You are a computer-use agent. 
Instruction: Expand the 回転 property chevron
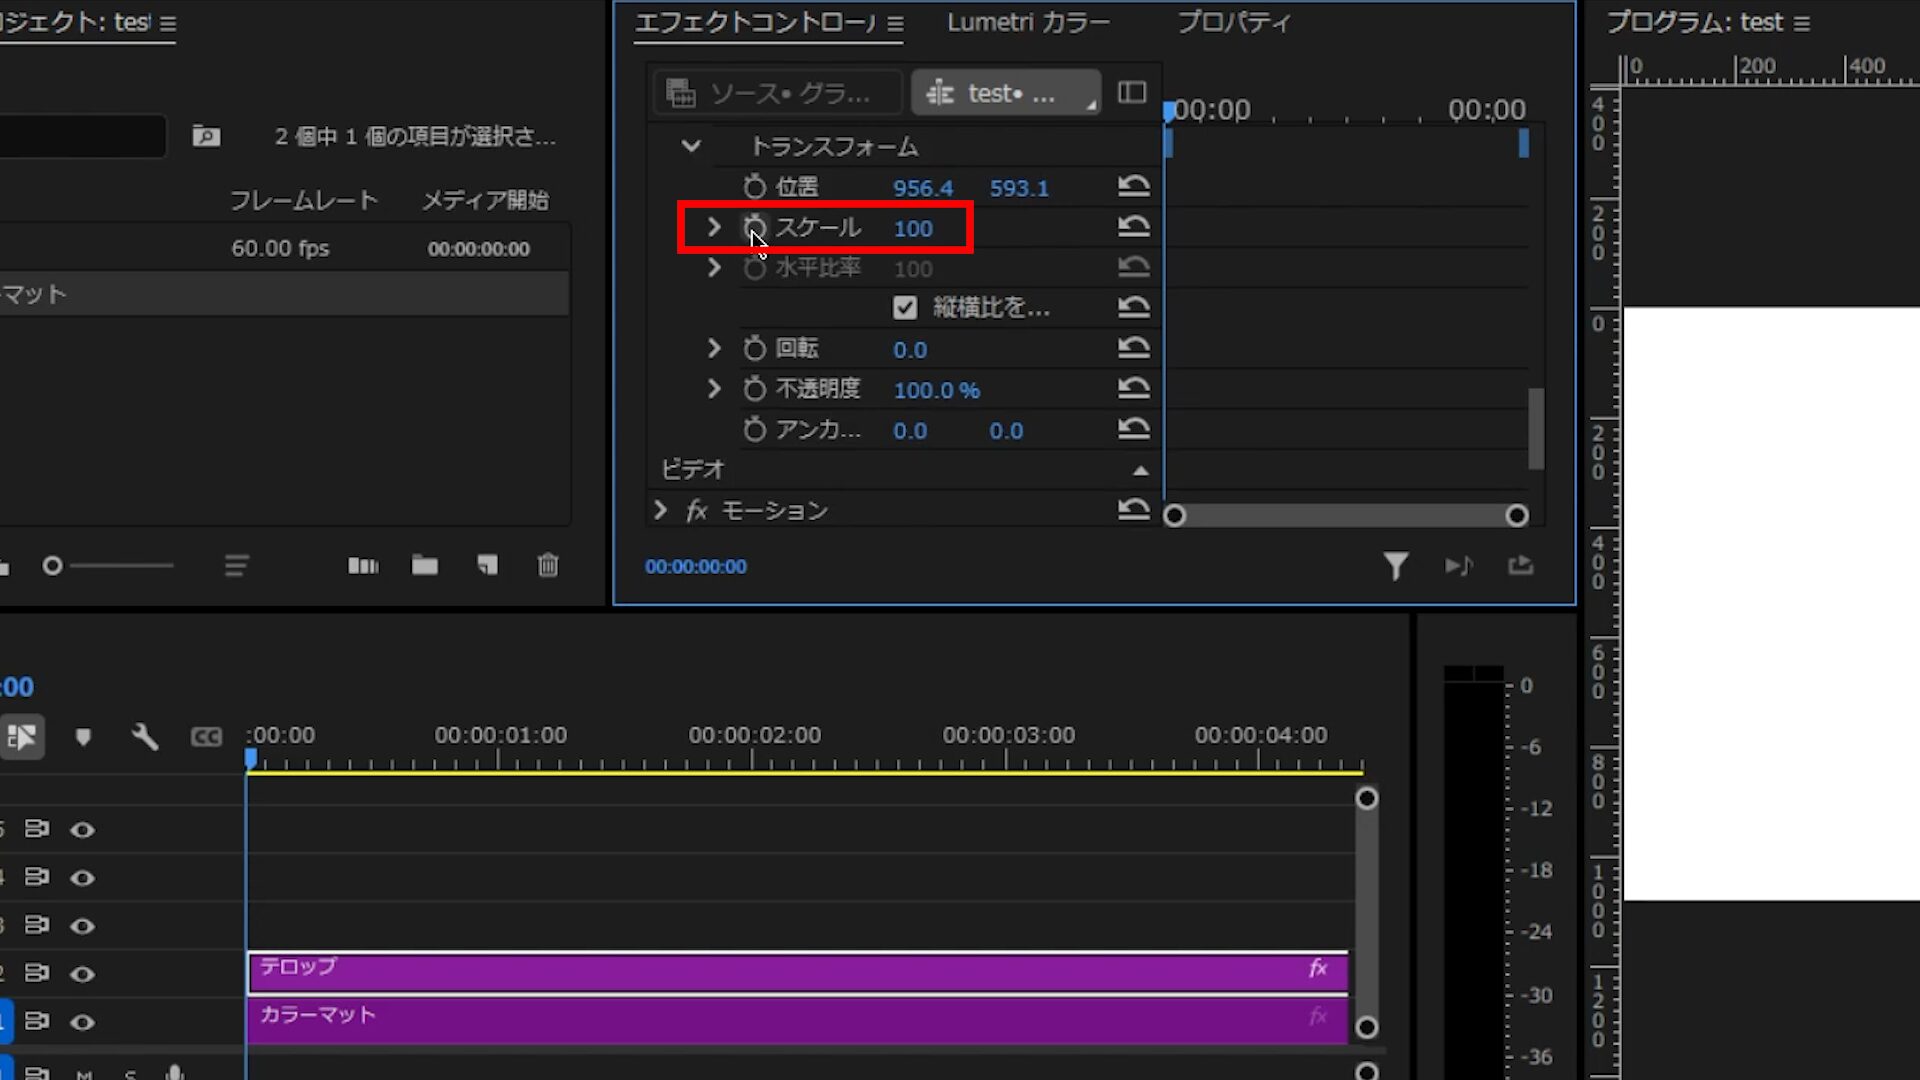713,348
